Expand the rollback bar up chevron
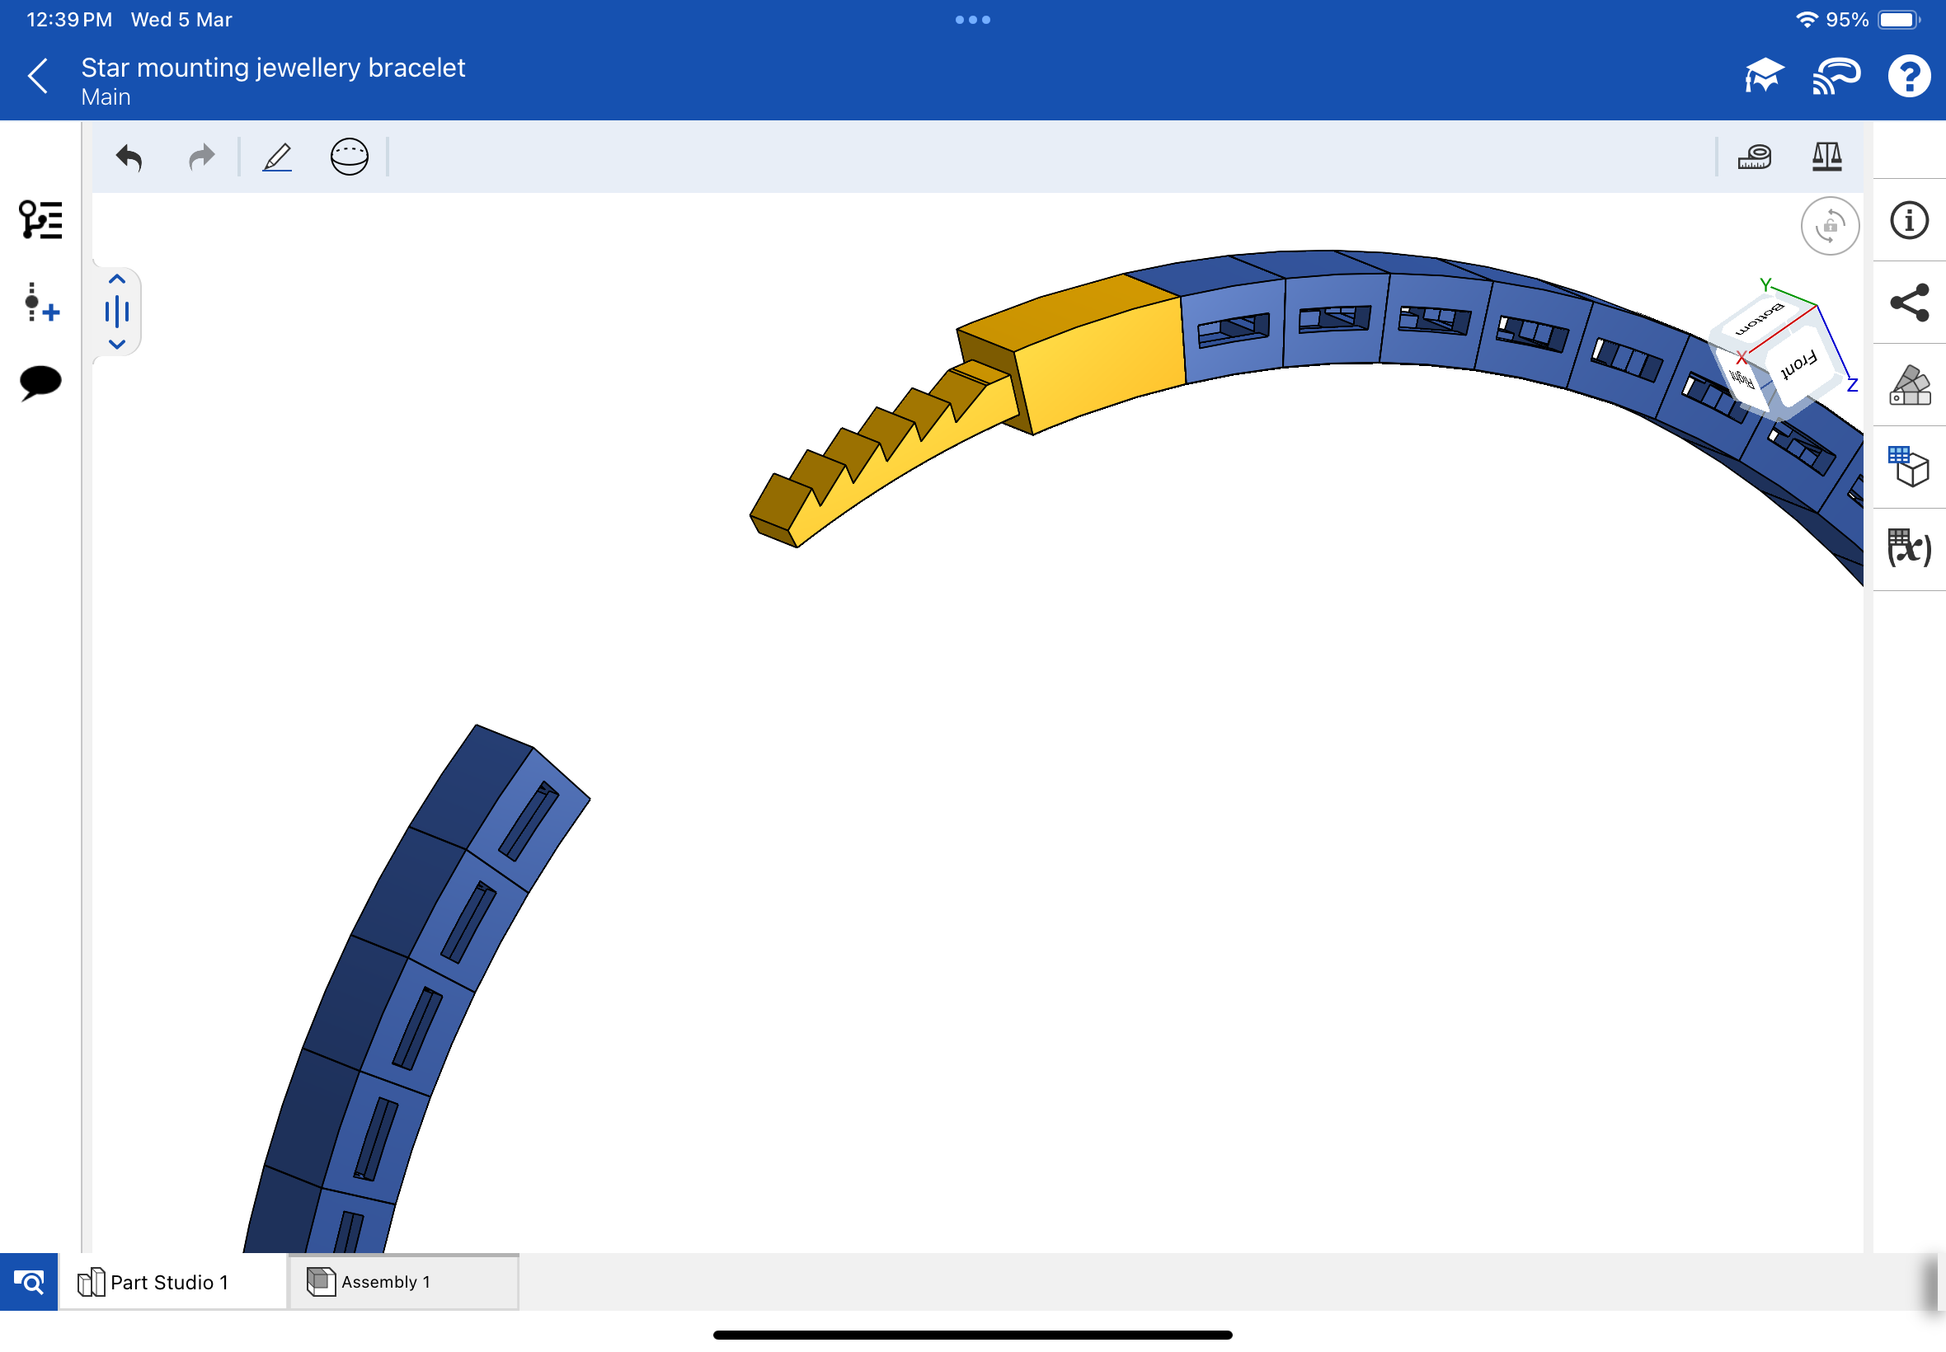Screen dimensions: 1946x1352 [117, 280]
